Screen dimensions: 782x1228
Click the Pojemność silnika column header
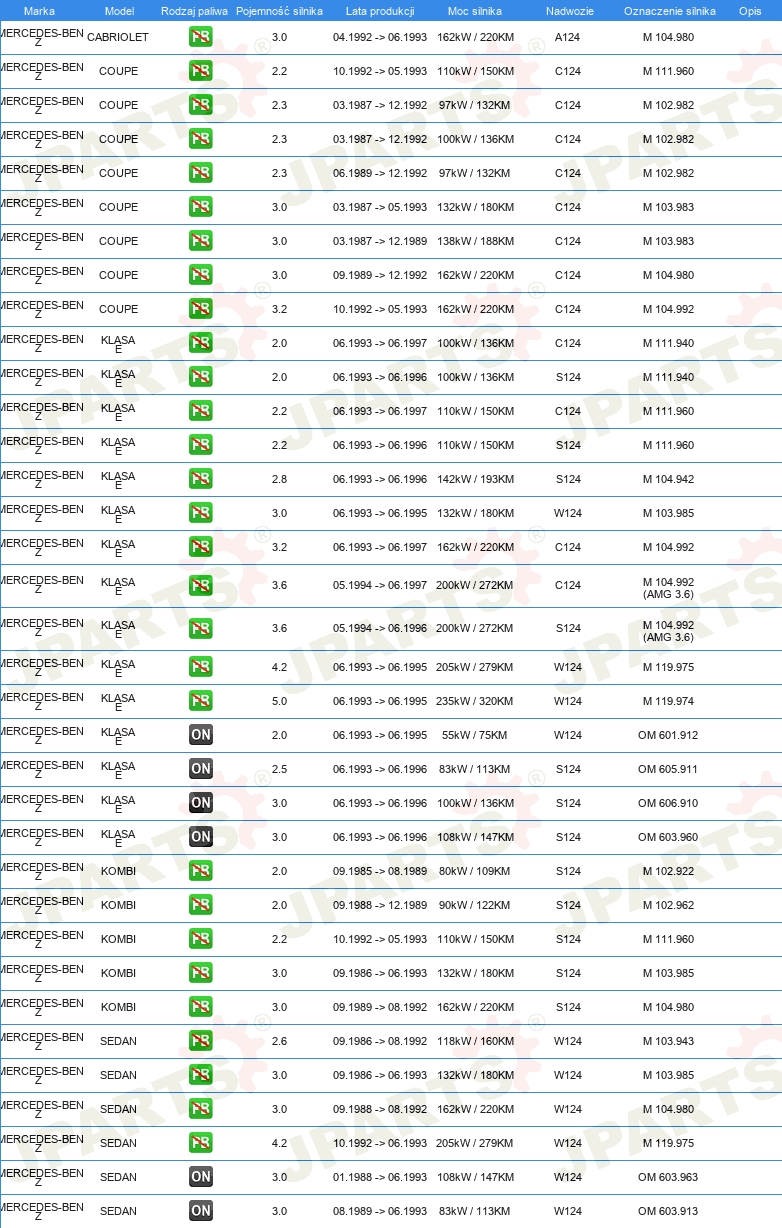280,11
